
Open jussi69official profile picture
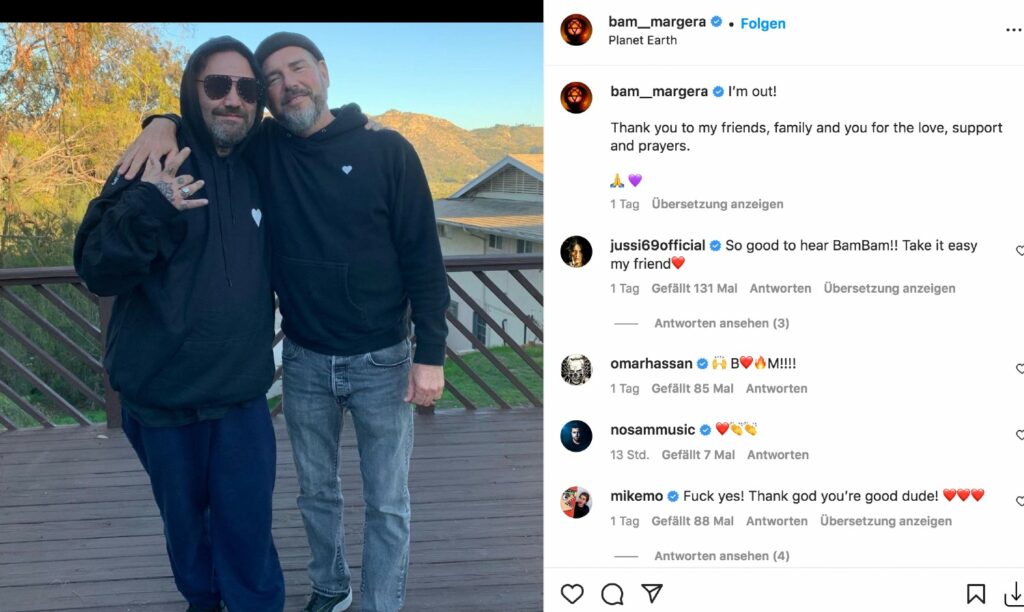pos(576,252)
